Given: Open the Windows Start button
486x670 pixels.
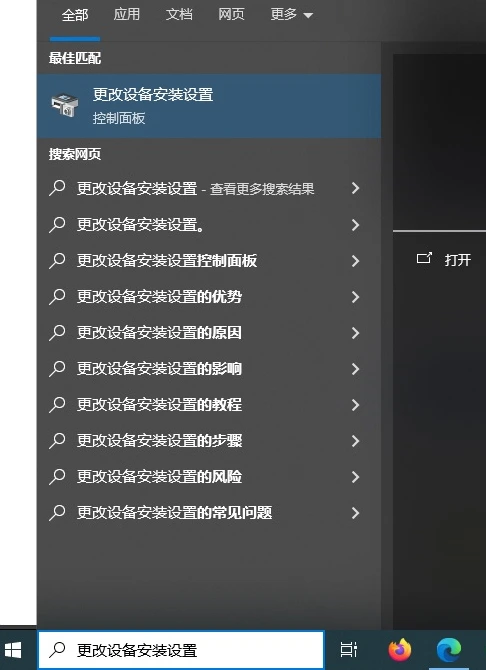Looking at the screenshot, I should [x=13, y=650].
